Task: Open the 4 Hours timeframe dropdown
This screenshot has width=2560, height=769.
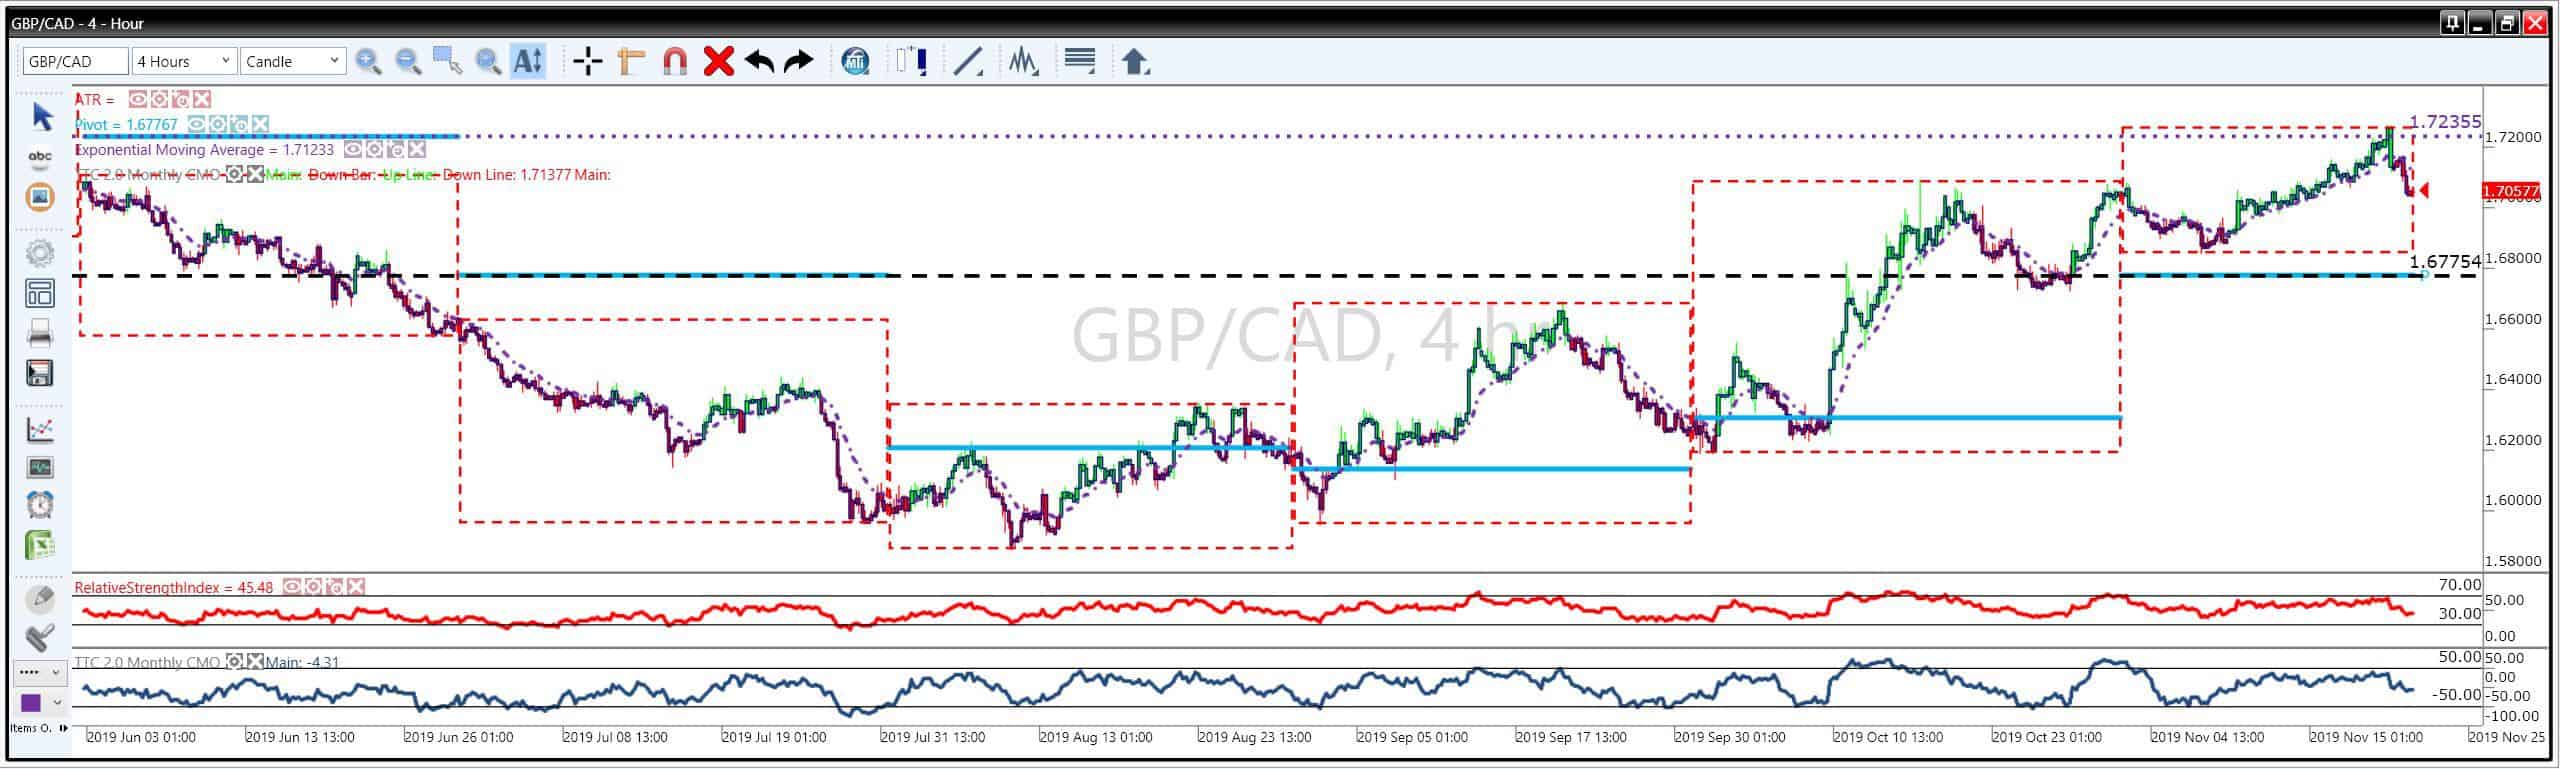Action: (x=185, y=62)
